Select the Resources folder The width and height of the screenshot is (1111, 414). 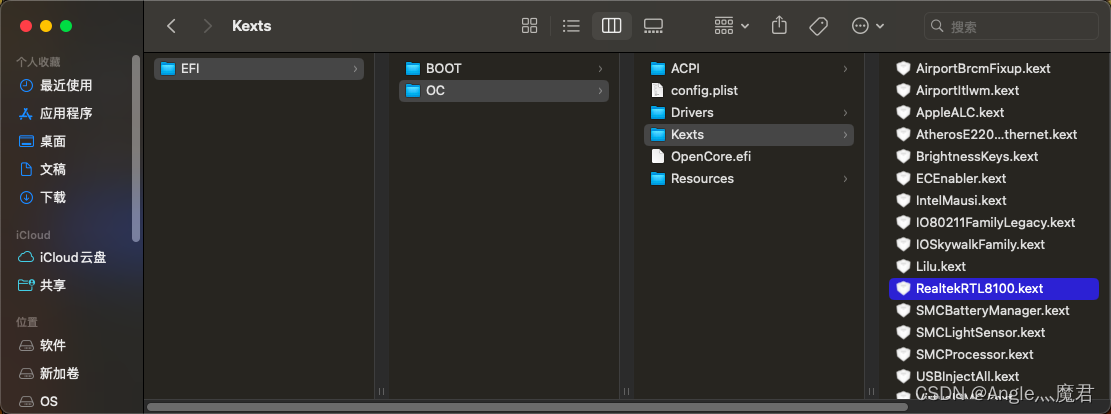click(749, 179)
